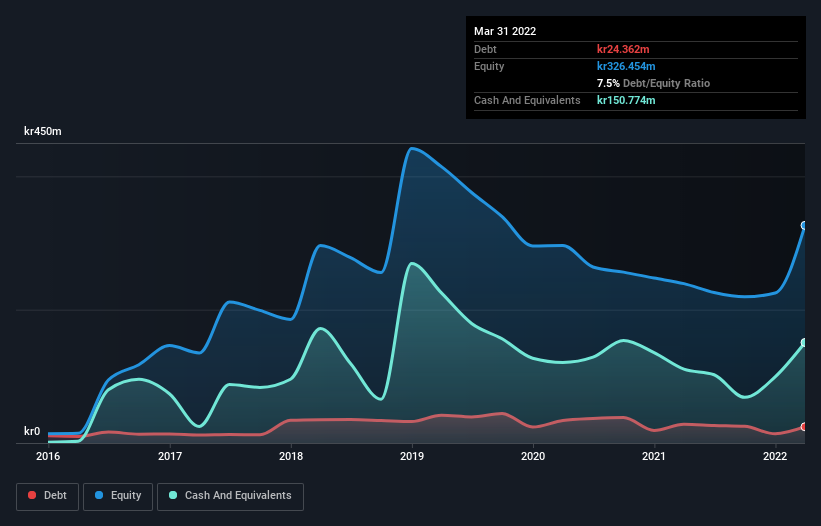Click the 2019 x-axis label
The width and height of the screenshot is (821, 526).
pyautogui.click(x=412, y=456)
